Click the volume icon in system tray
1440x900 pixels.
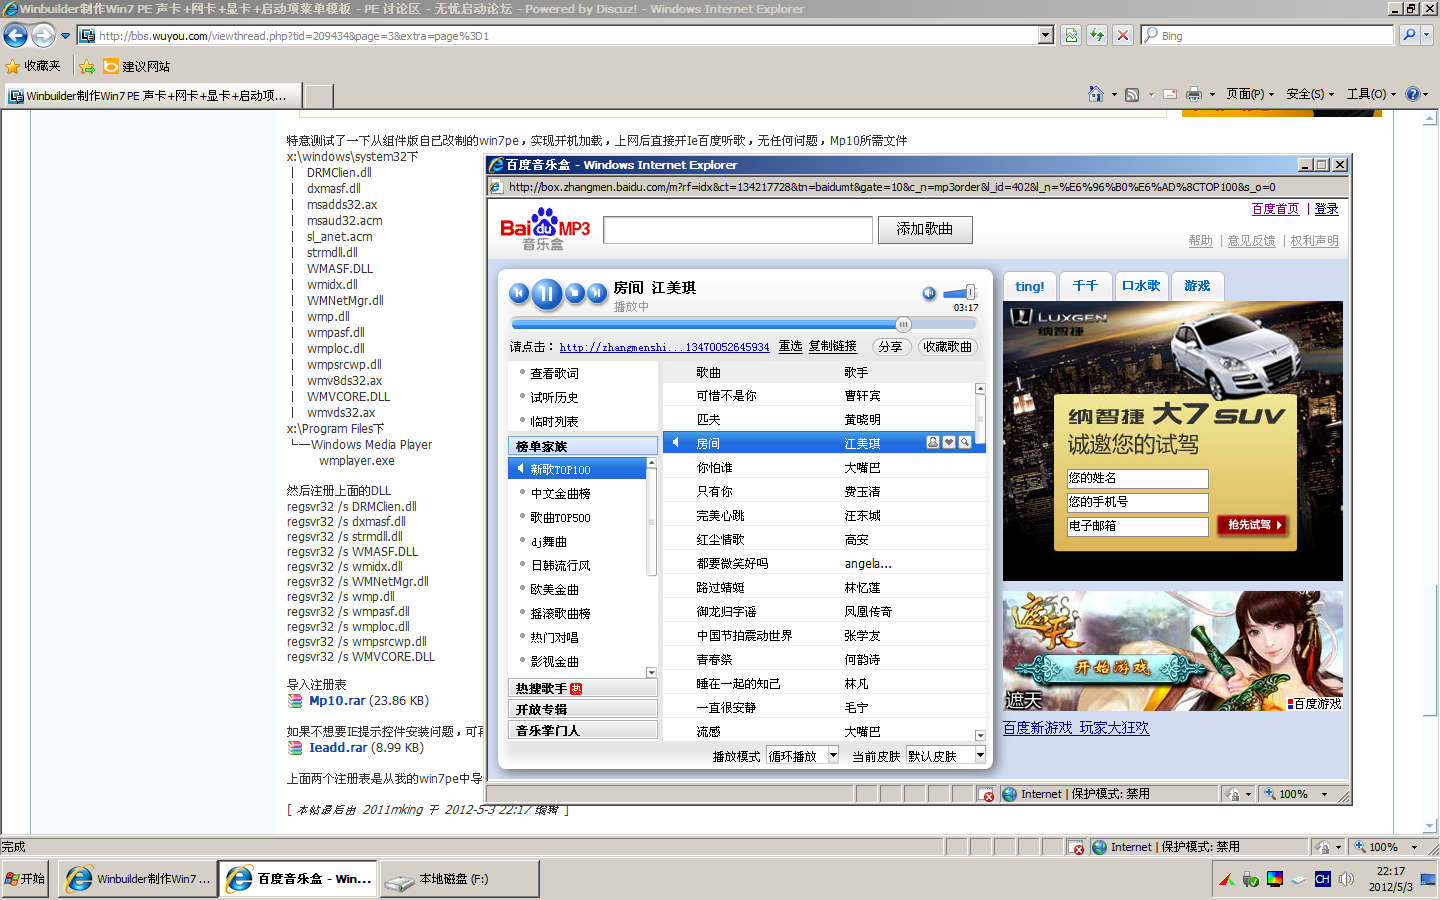pos(1346,879)
